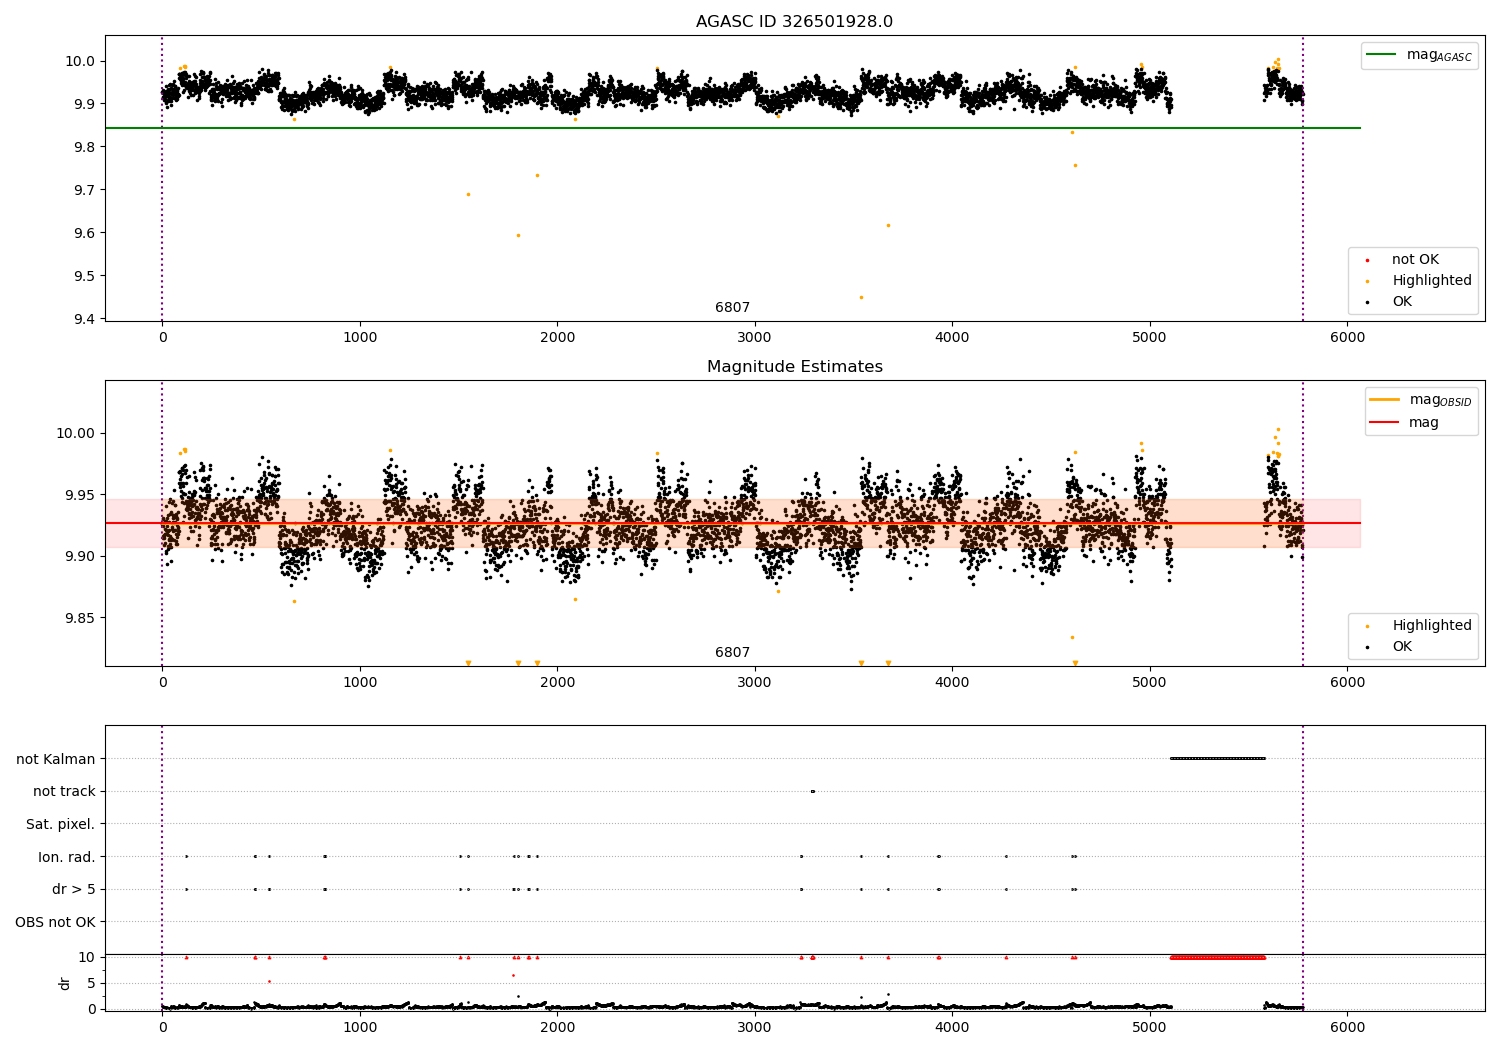The image size is (1500, 1050).
Task: Click the 9.7 tick on top y-axis
Action: coord(85,190)
